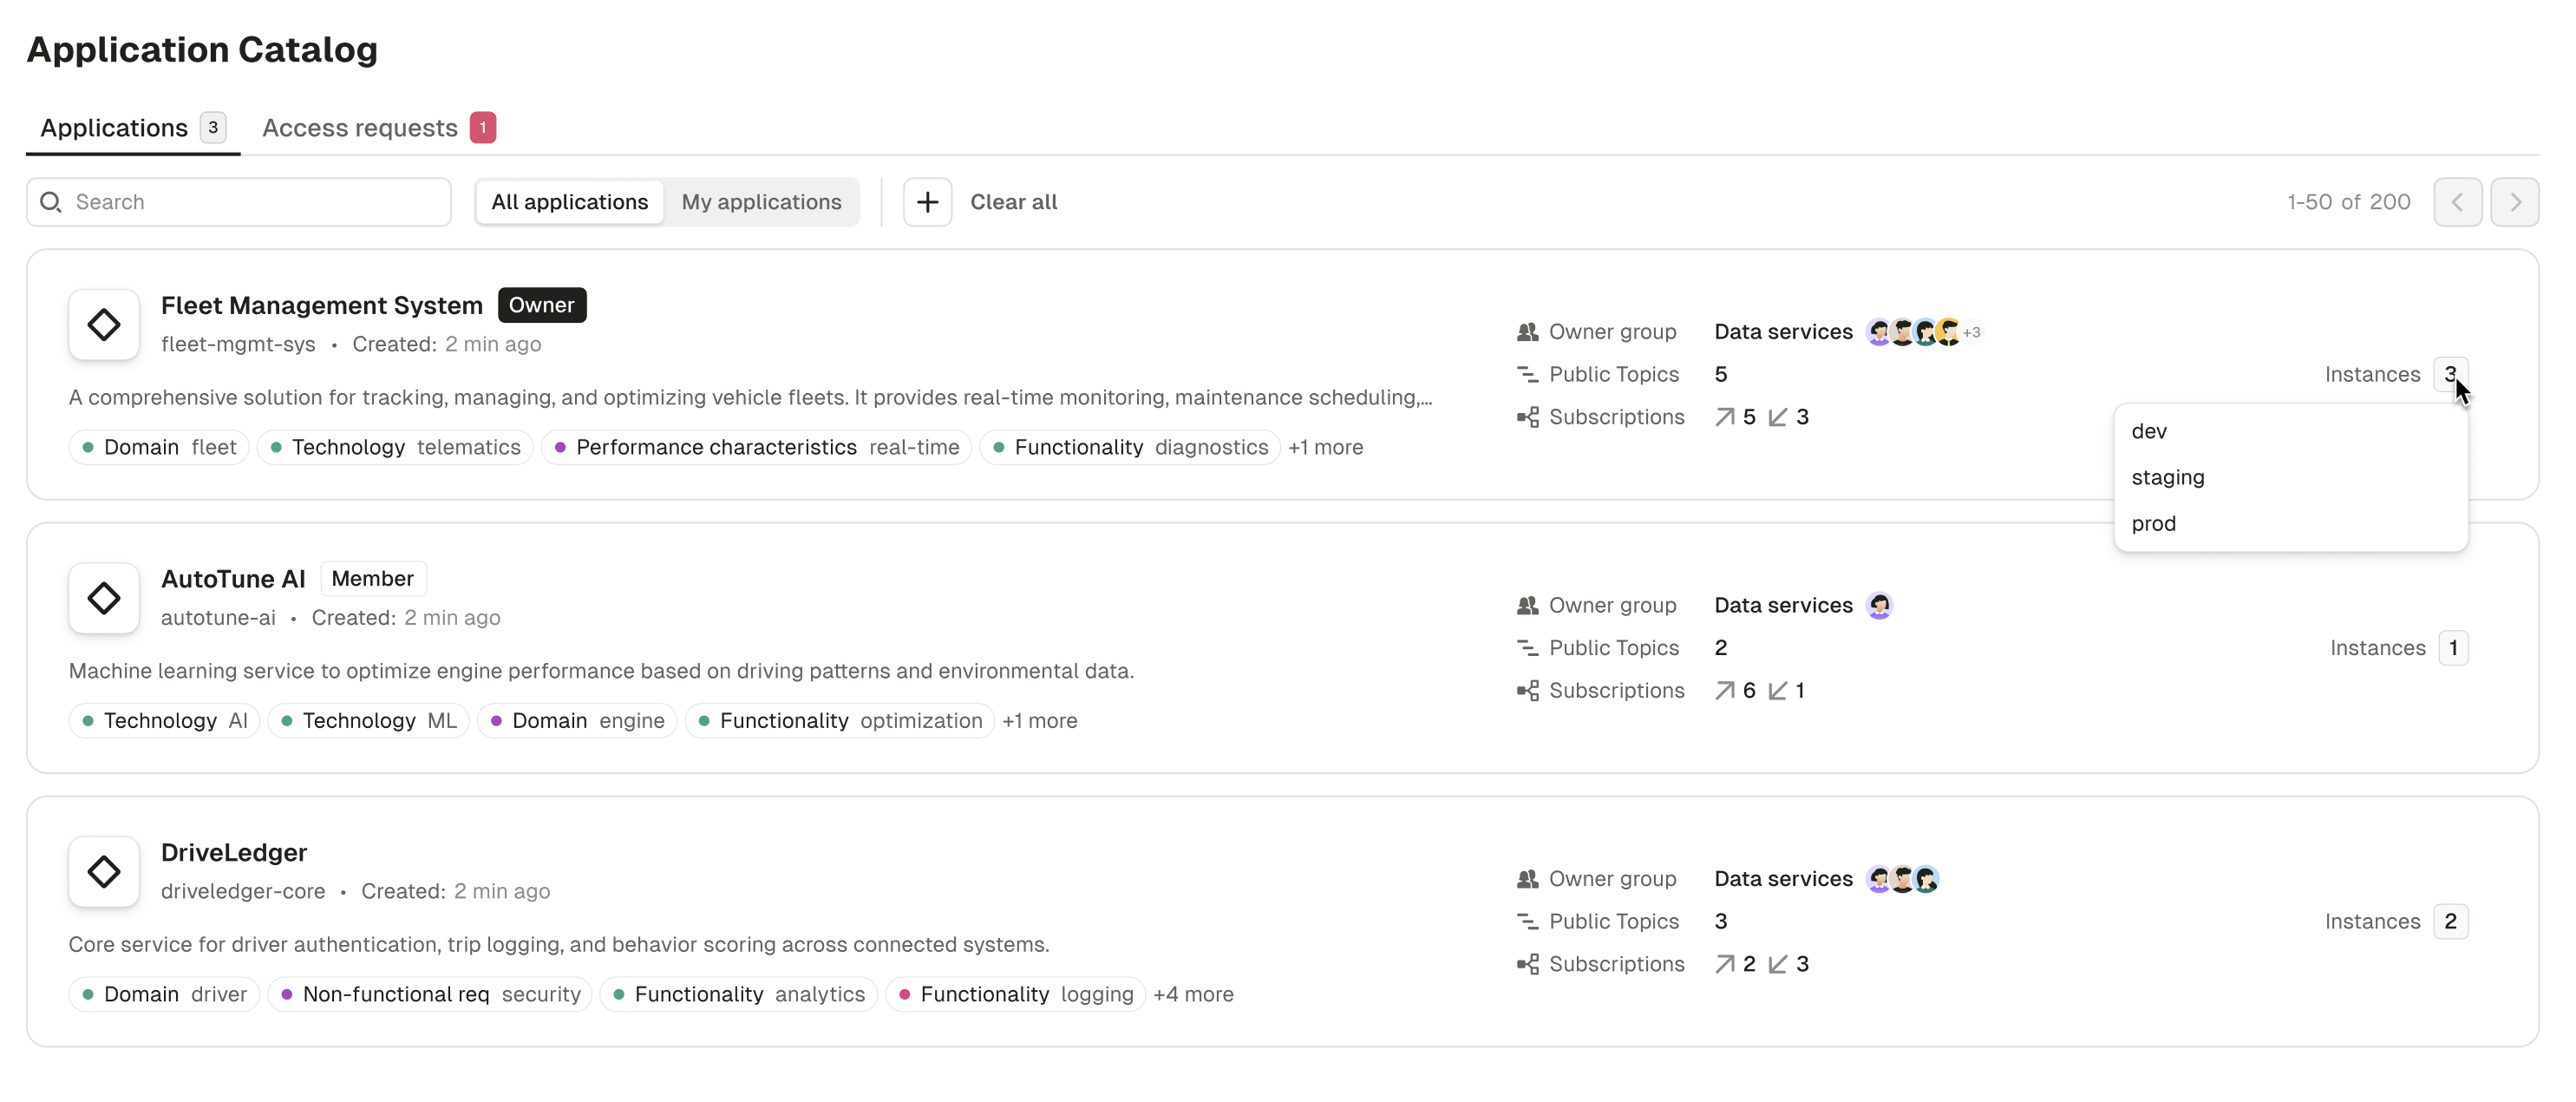
Task: Click the Technology AI tag
Action: (x=164, y=721)
